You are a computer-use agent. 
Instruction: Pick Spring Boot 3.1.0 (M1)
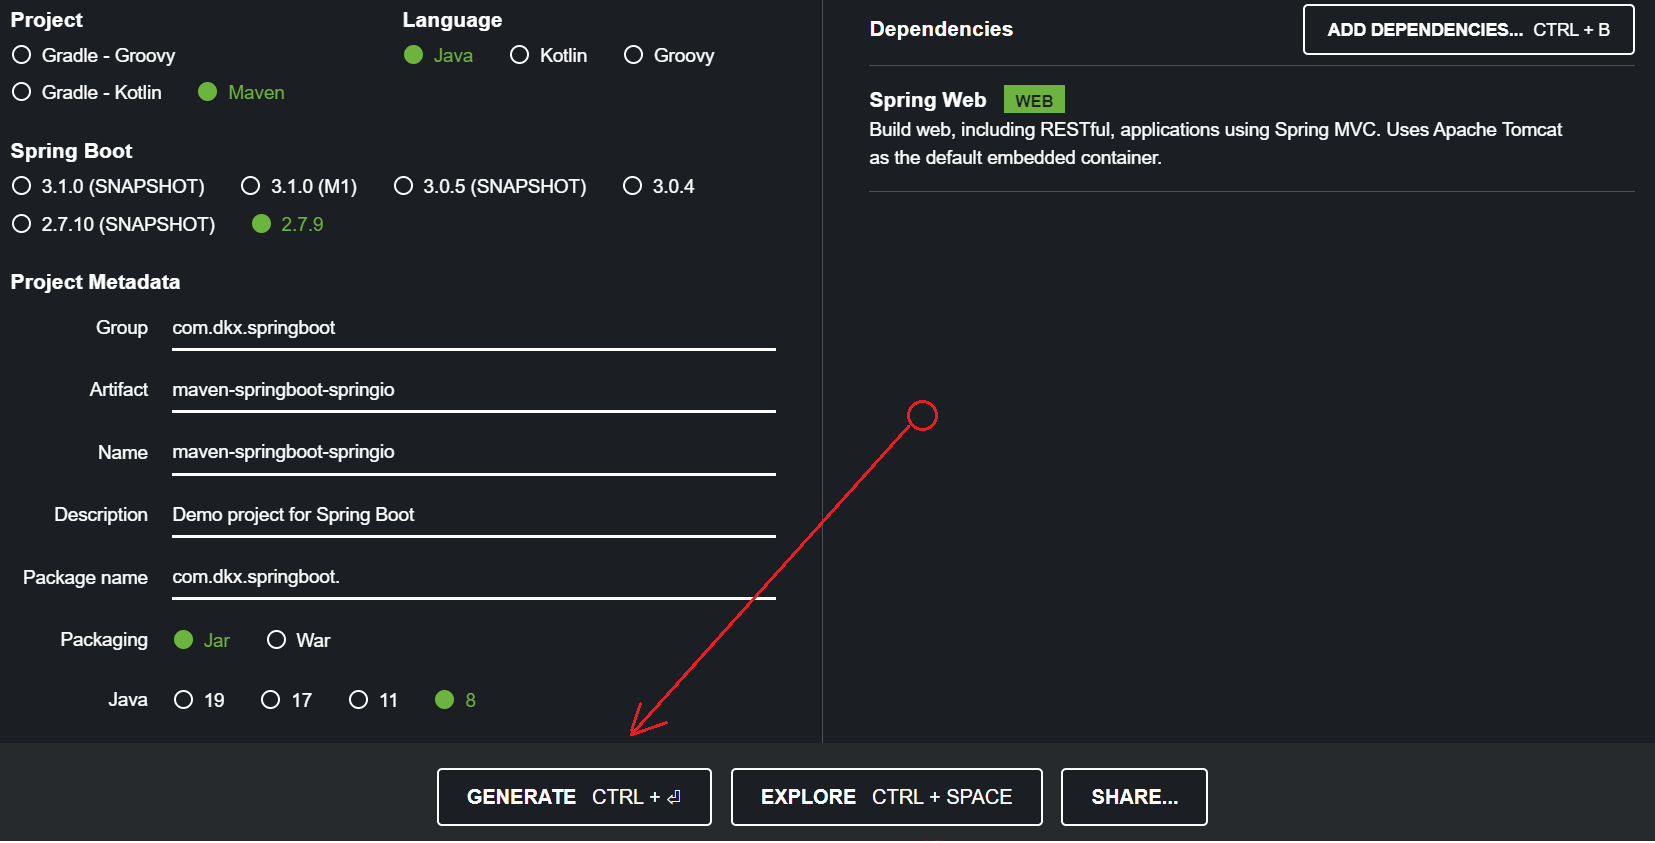299,186
